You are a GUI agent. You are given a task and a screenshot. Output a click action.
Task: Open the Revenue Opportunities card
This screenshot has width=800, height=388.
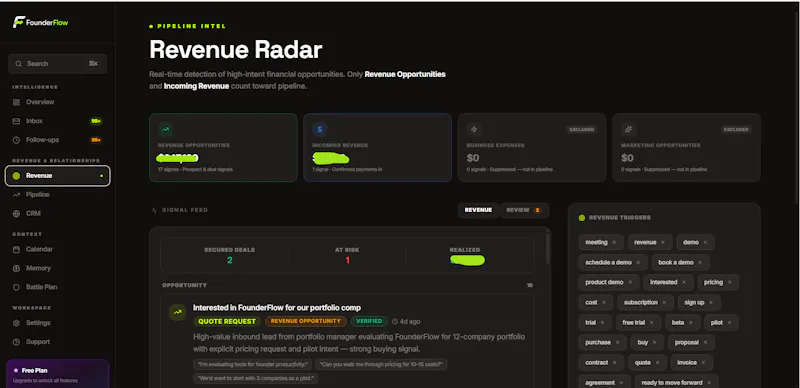click(x=223, y=148)
